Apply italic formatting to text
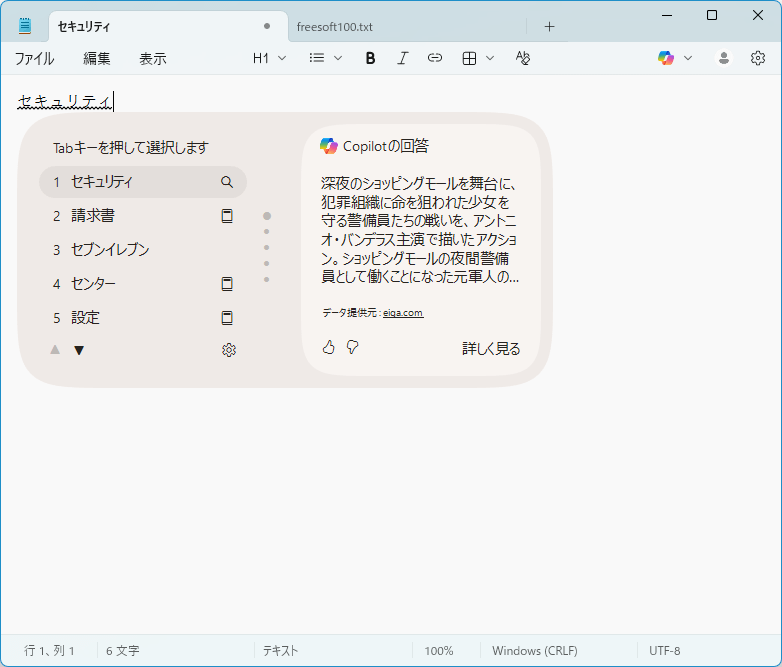 pos(402,58)
